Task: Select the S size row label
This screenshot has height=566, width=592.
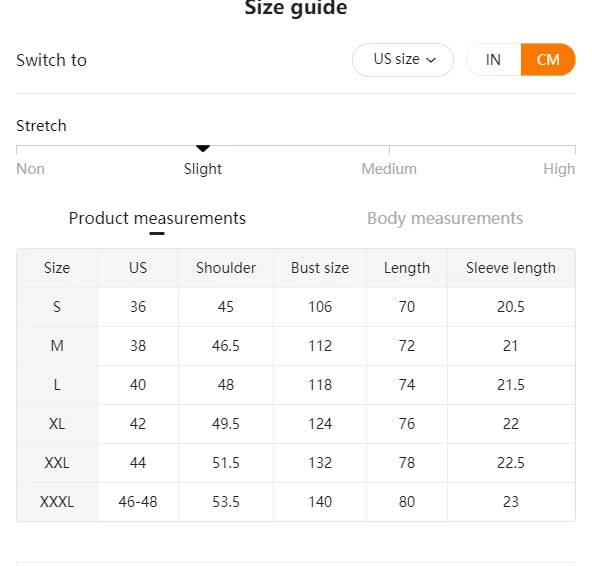Action: click(x=57, y=307)
